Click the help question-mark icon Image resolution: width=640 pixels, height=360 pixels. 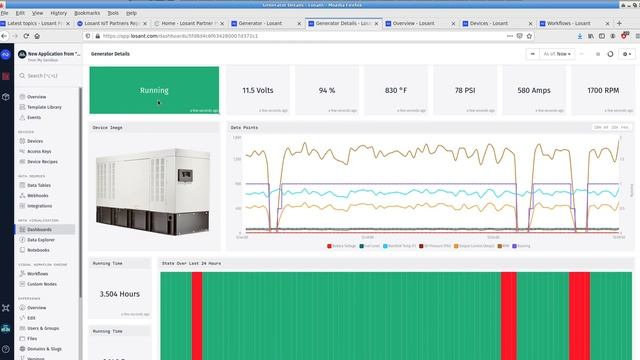click(6, 349)
